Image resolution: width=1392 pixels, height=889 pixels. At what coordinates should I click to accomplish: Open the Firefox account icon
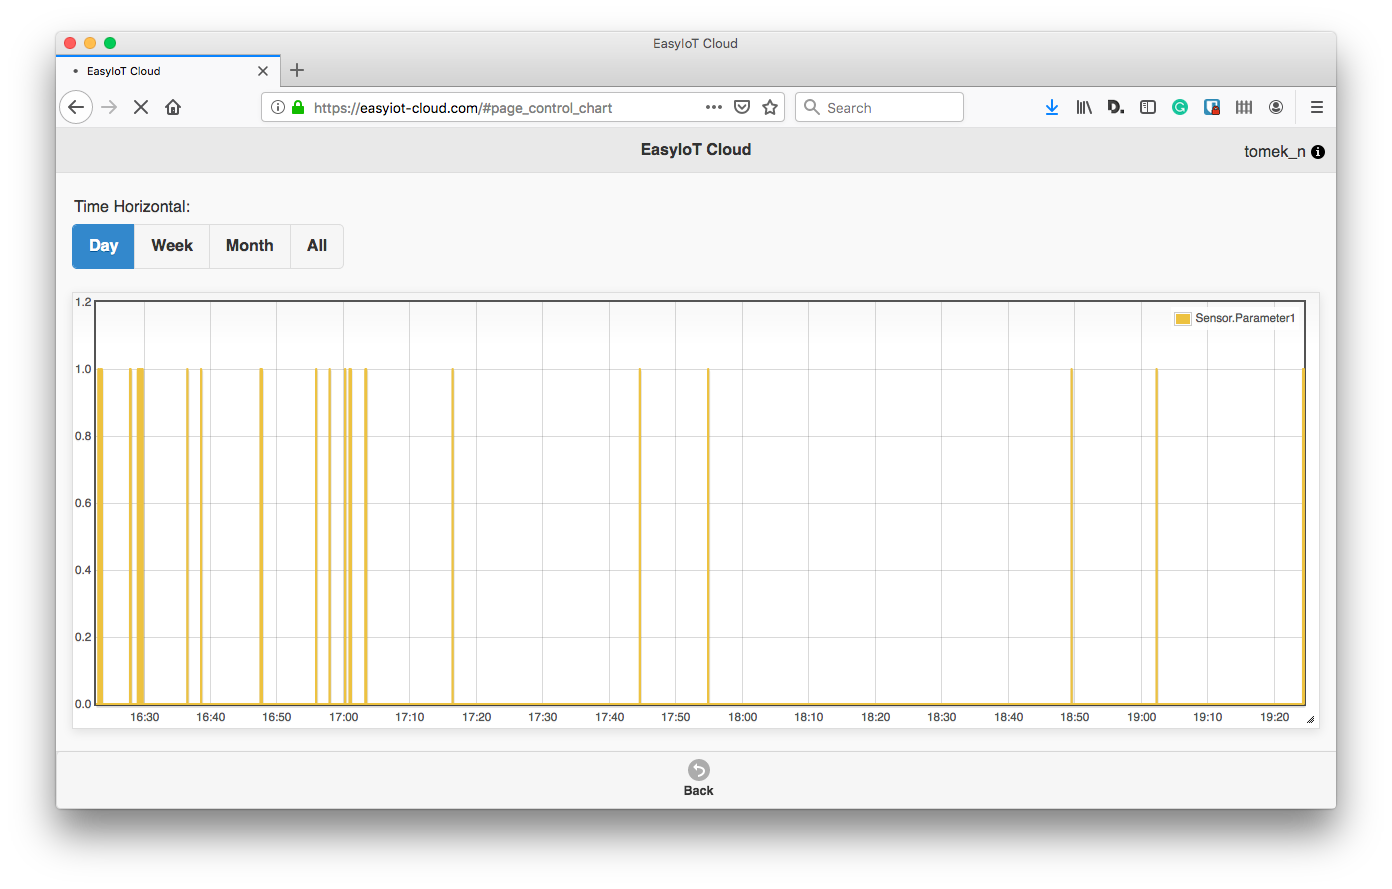click(x=1276, y=107)
